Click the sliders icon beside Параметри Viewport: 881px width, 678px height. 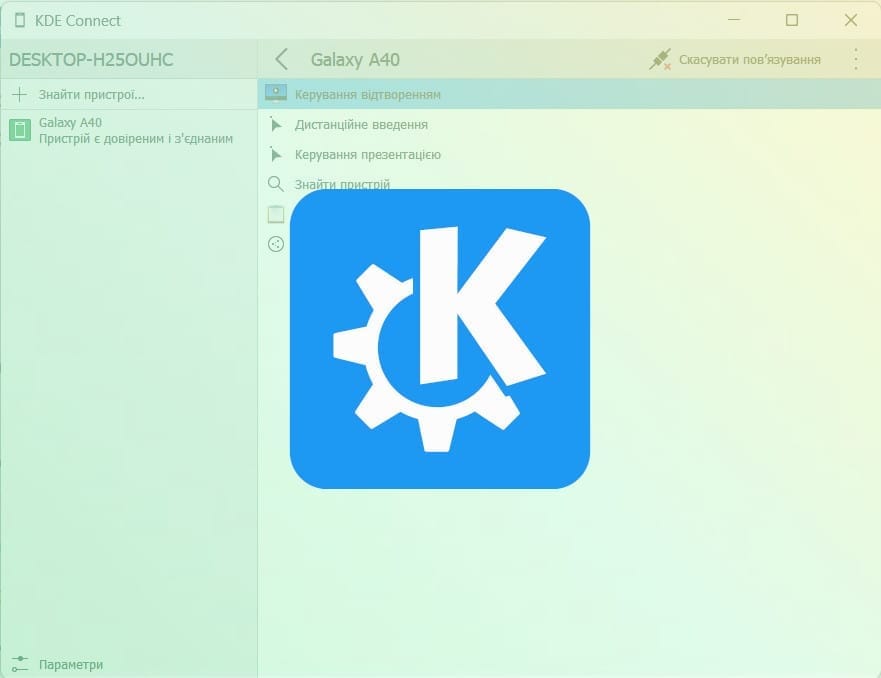[19, 664]
